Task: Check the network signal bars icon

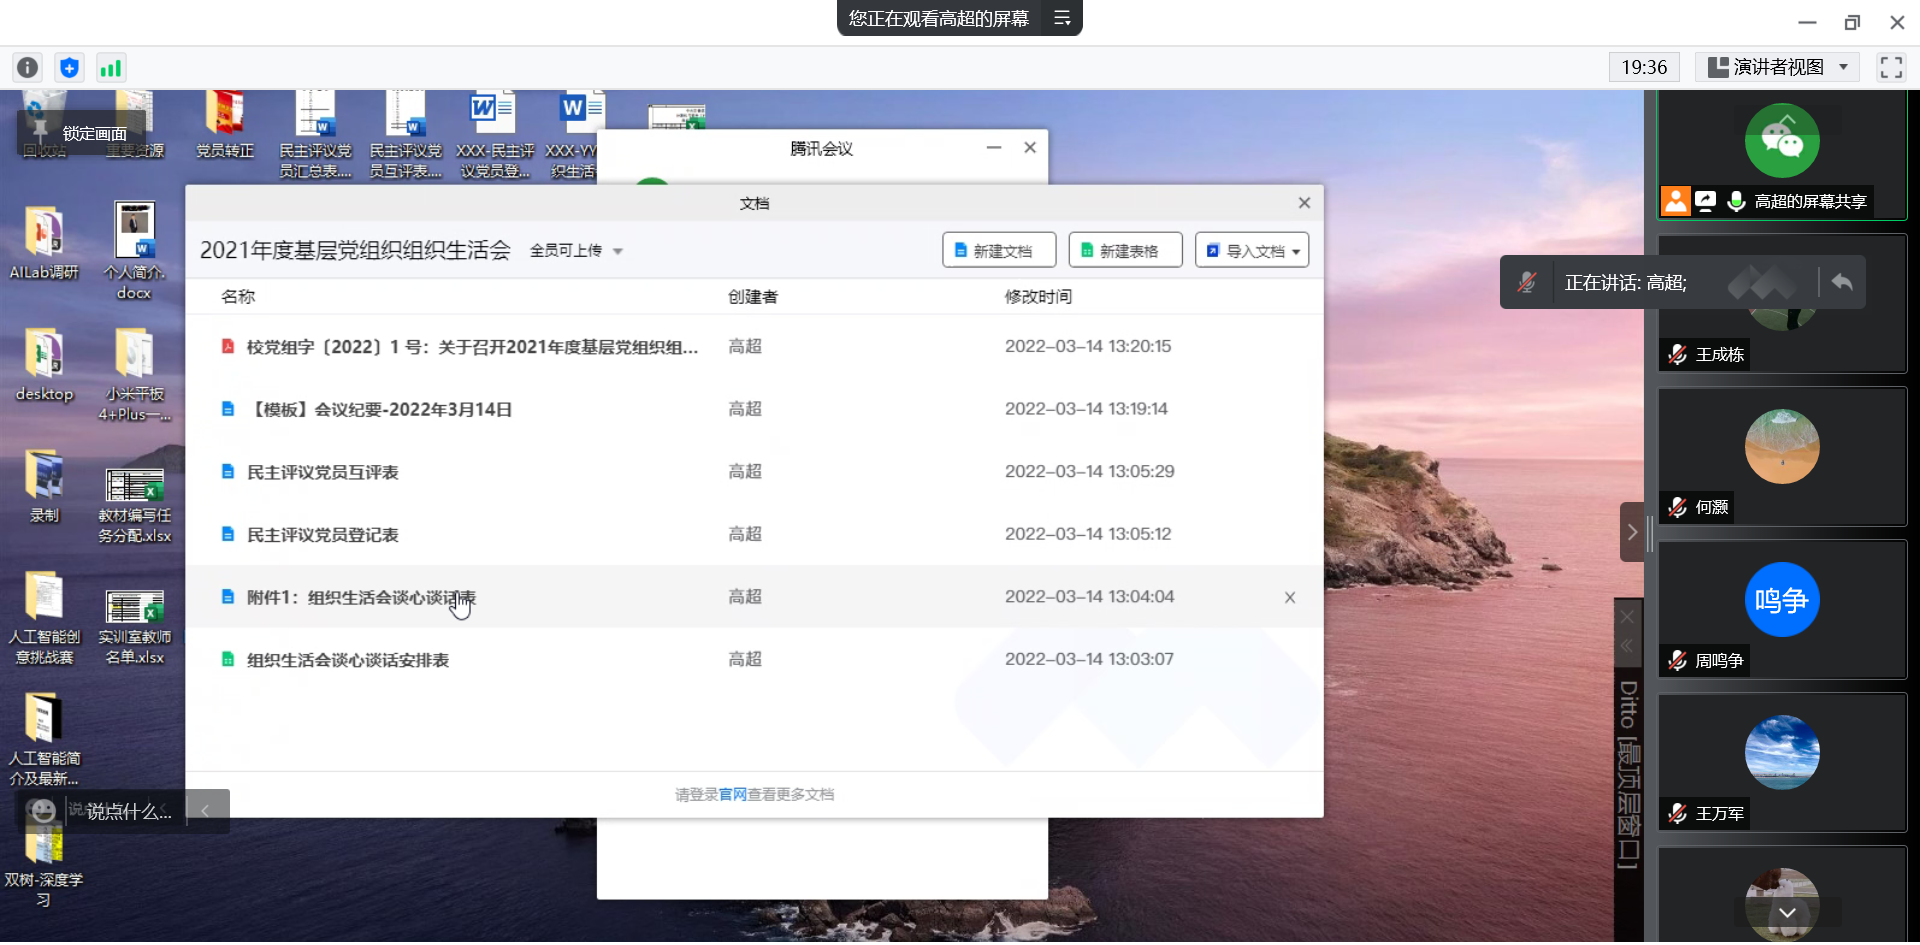Action: (x=110, y=67)
